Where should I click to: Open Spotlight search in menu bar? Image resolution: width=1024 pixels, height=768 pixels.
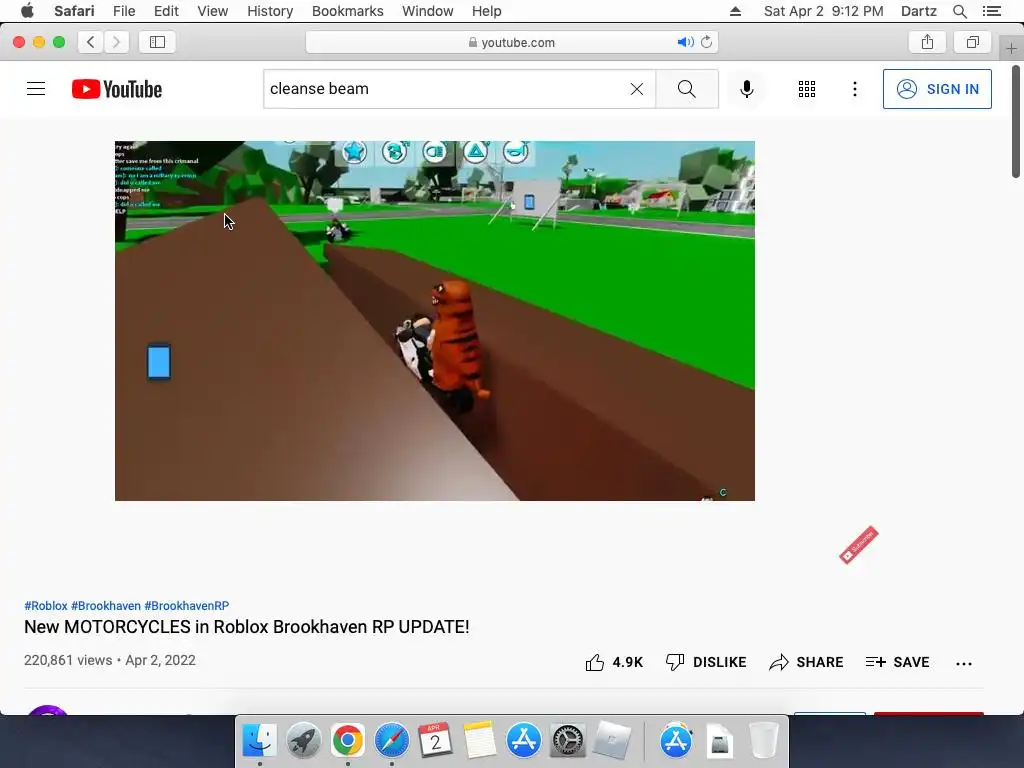click(x=960, y=11)
